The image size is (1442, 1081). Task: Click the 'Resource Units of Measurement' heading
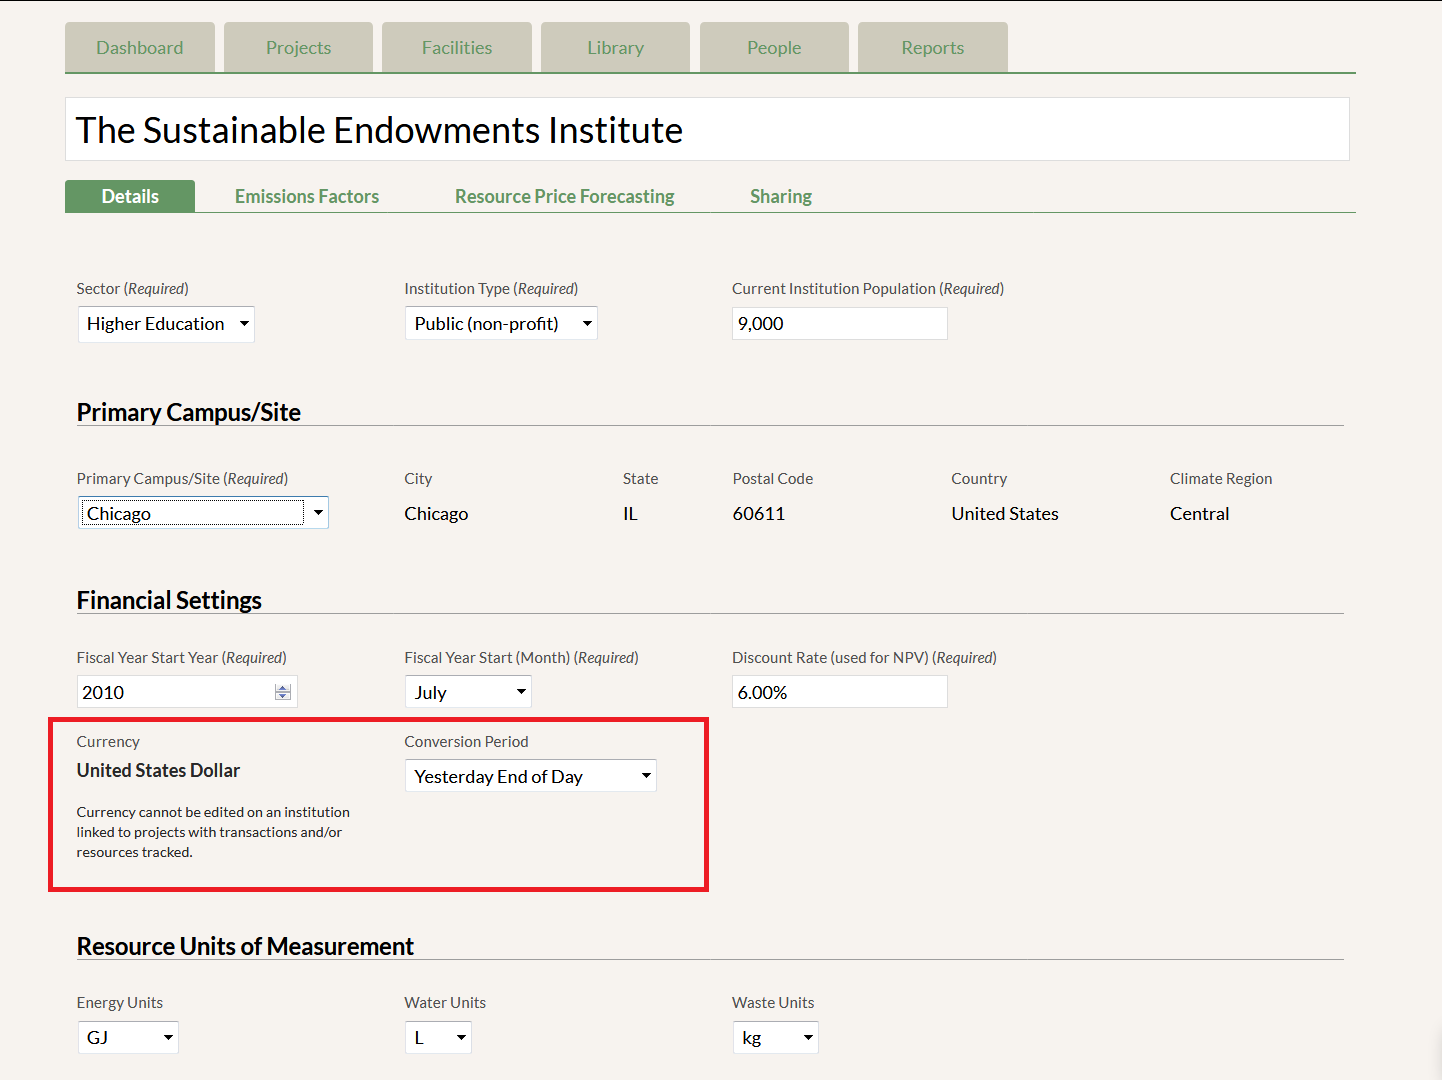pos(245,946)
